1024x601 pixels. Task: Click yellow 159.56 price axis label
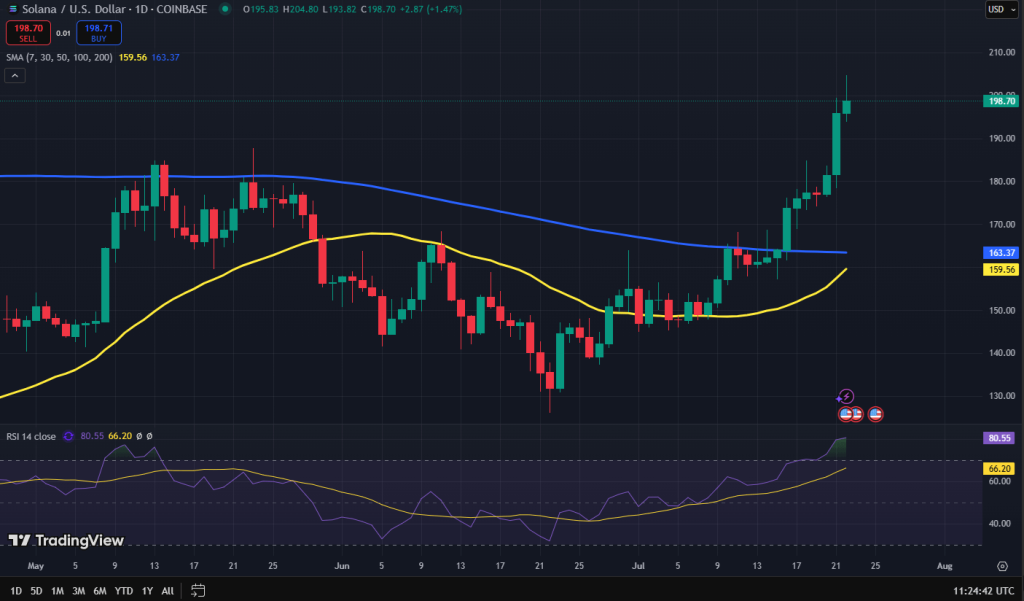(1001, 269)
